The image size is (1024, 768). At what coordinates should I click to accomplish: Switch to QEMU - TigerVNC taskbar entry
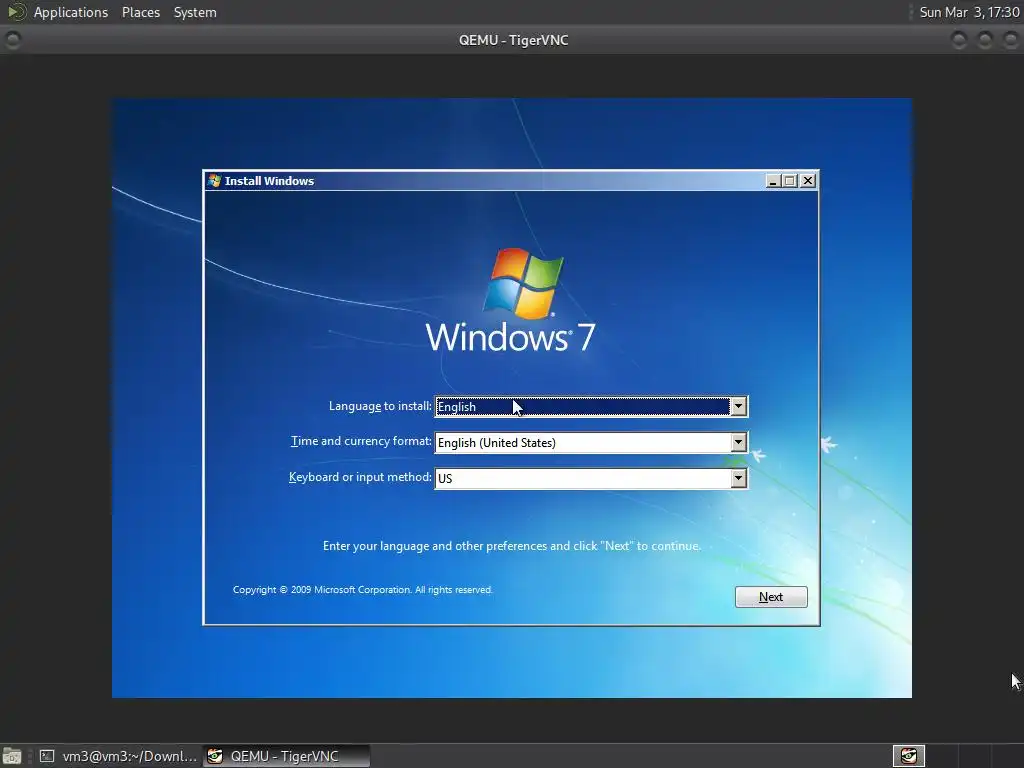tap(286, 756)
